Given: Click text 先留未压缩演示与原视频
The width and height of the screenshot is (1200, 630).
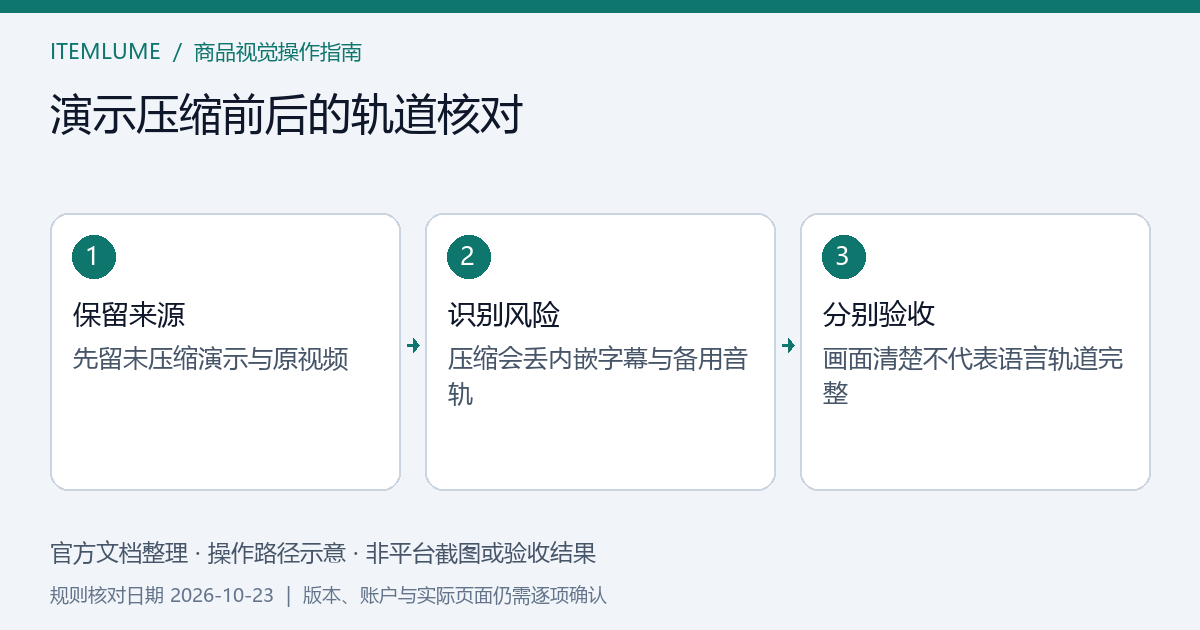Looking at the screenshot, I should click(x=211, y=359).
